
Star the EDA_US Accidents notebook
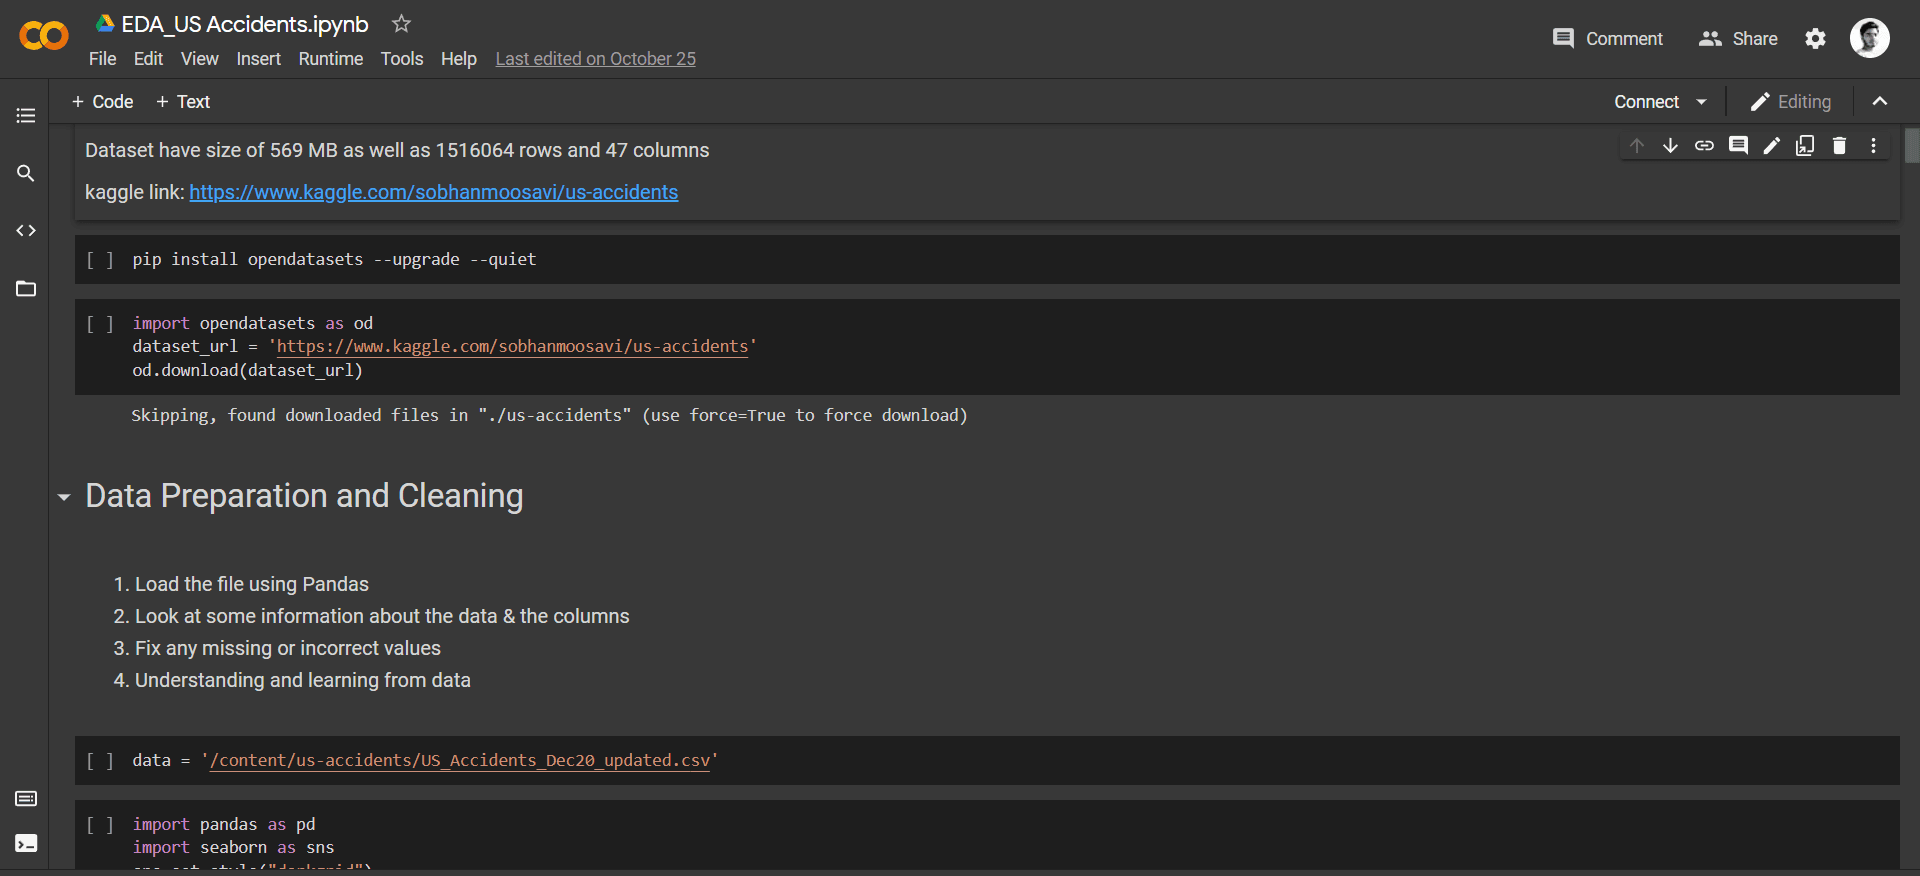pos(401,24)
